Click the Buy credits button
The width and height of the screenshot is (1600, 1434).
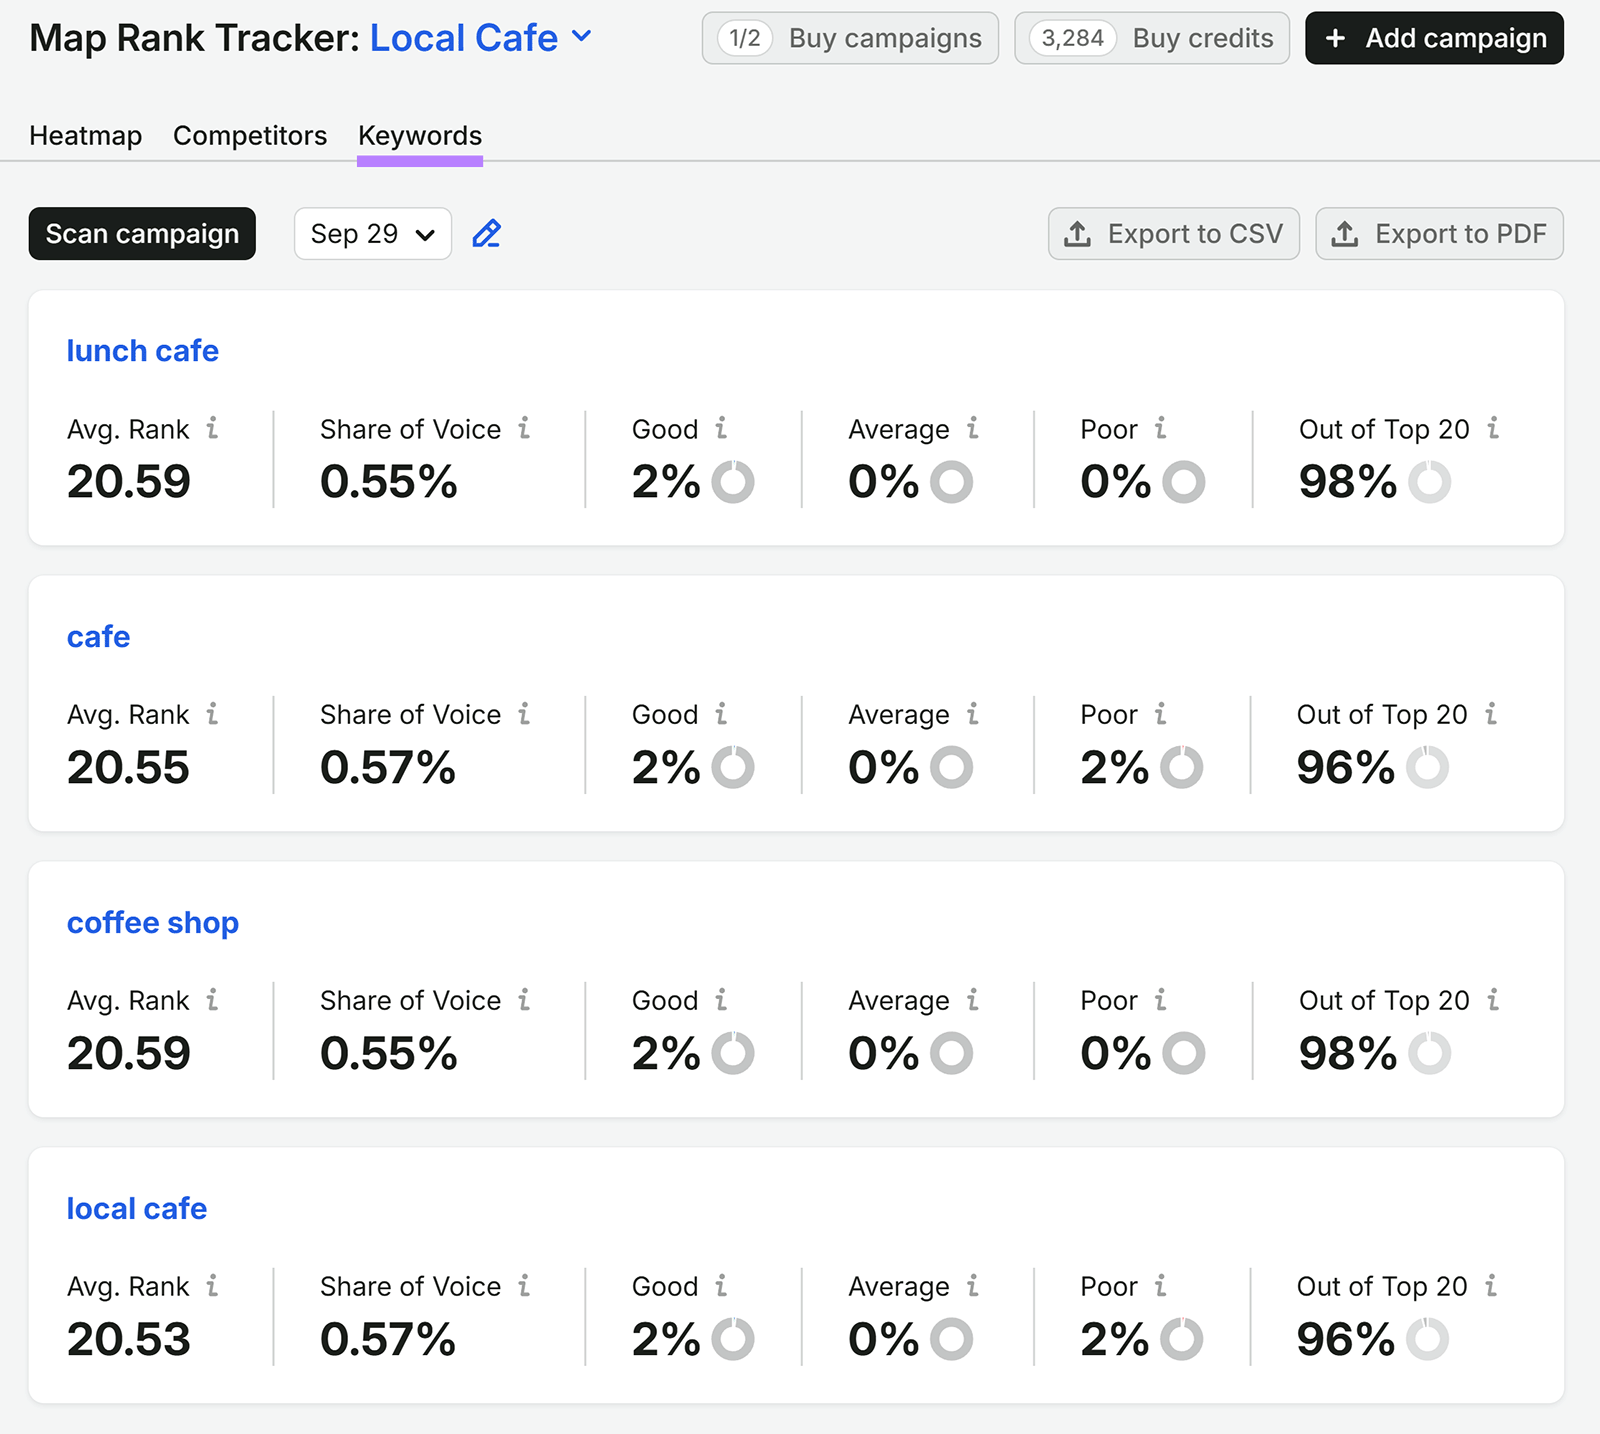coord(1152,38)
